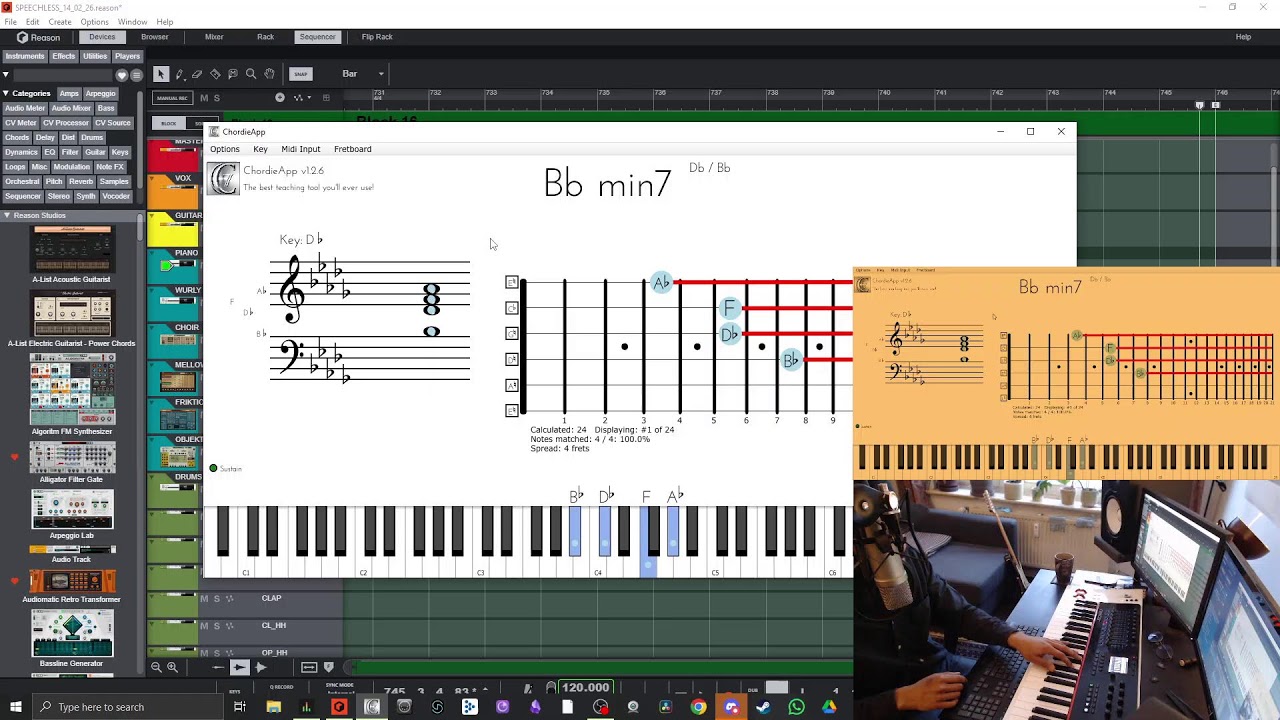Open Steam from taskbar
The image size is (1280, 720).
[x=764, y=707]
